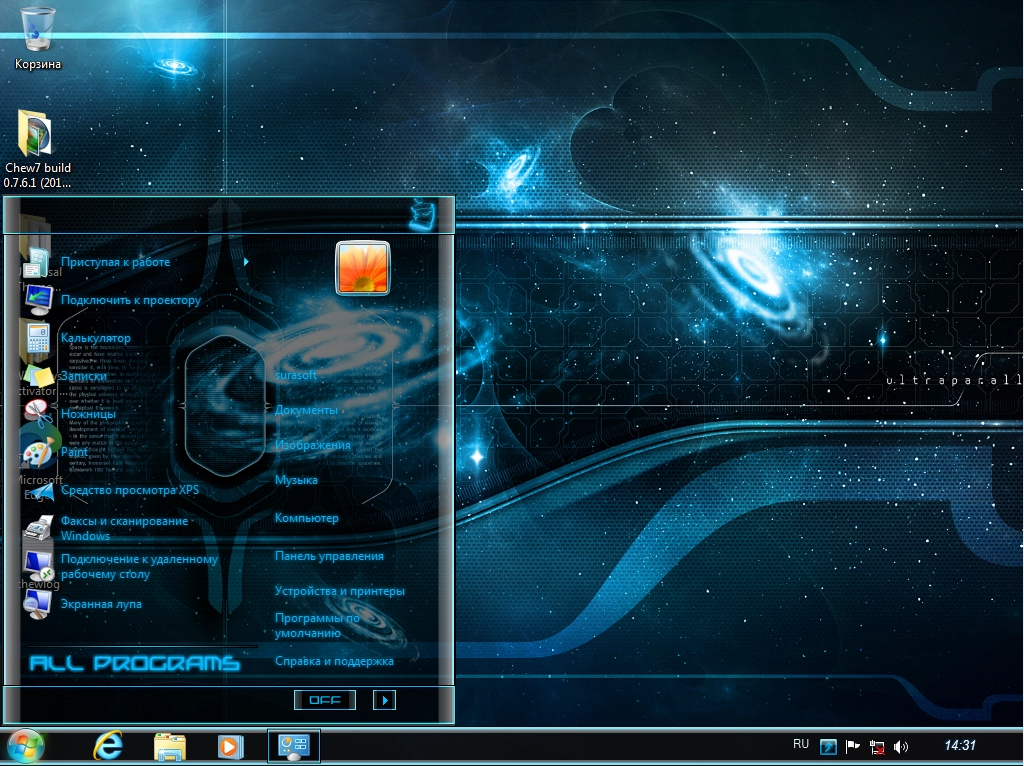Click the user account flower picture

(x=363, y=268)
